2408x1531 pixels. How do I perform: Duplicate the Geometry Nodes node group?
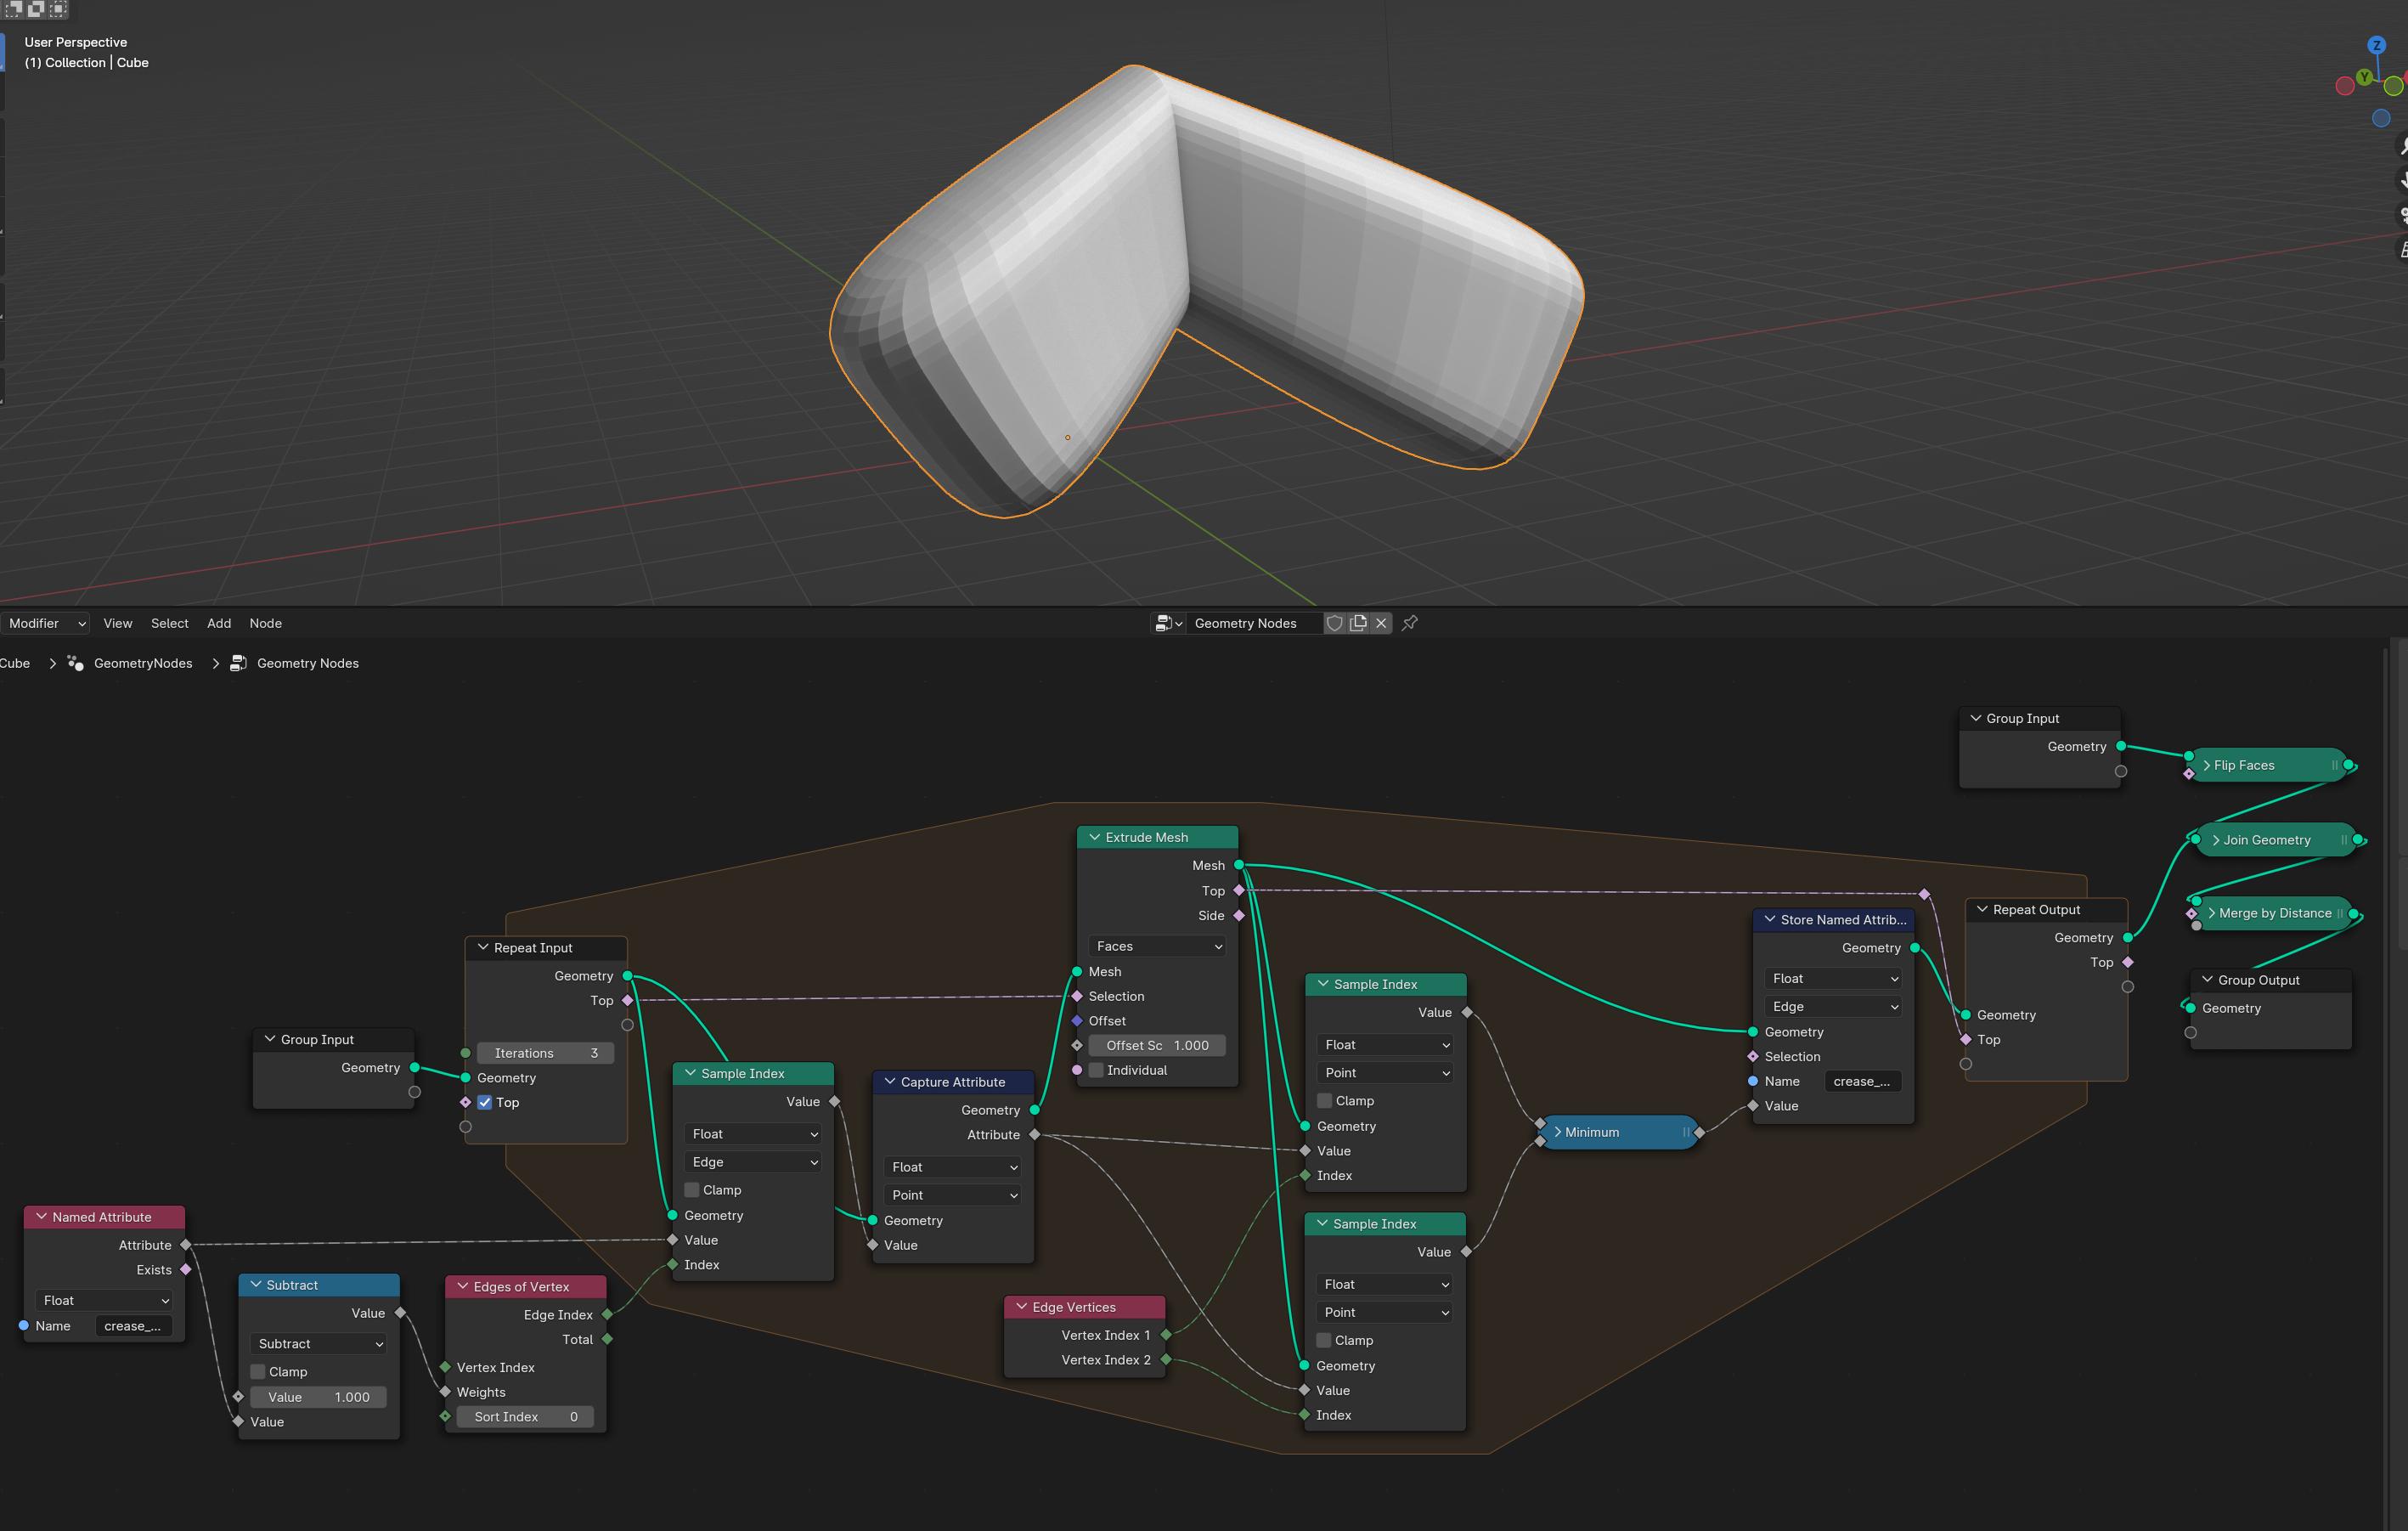[x=1358, y=623]
